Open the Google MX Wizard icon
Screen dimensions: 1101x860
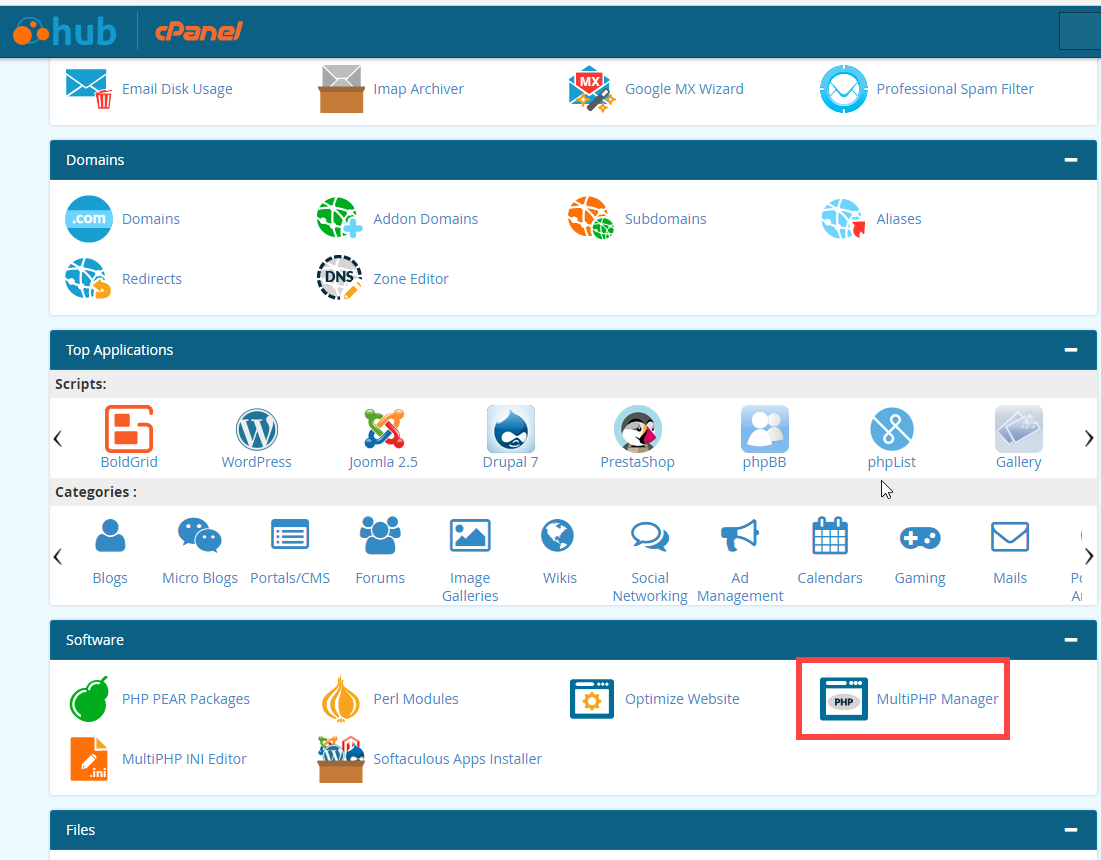(x=590, y=89)
